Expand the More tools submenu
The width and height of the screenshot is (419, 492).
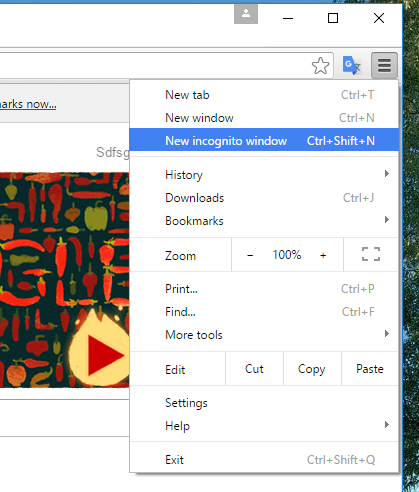[x=264, y=335]
